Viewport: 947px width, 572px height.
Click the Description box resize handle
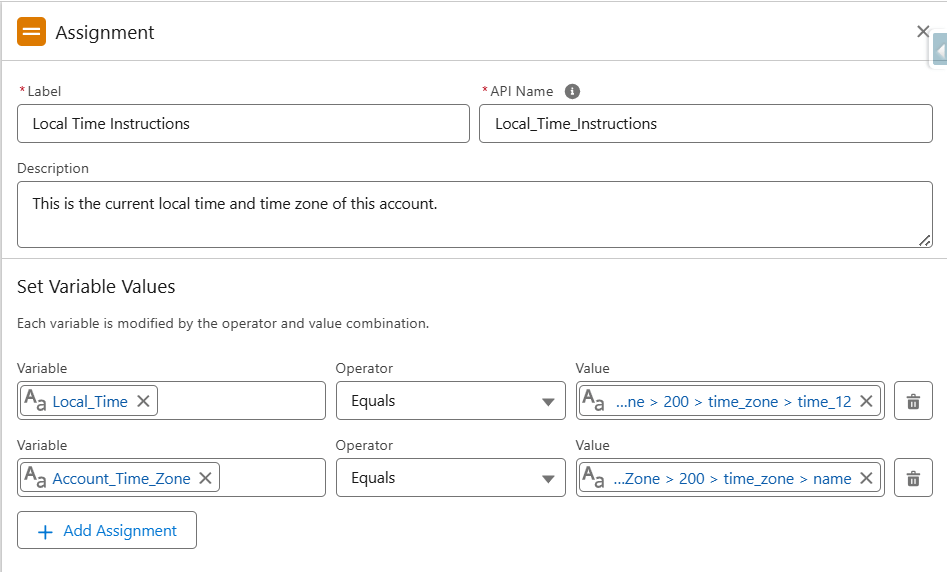pos(925,240)
